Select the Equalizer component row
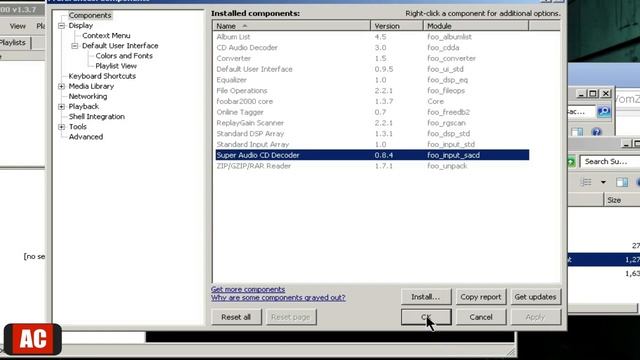 point(372,80)
